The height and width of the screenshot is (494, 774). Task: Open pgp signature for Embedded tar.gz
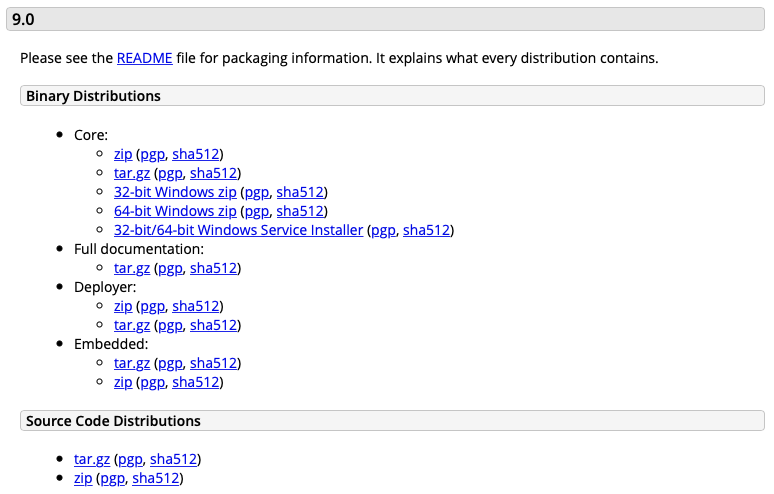pyautogui.click(x=170, y=363)
